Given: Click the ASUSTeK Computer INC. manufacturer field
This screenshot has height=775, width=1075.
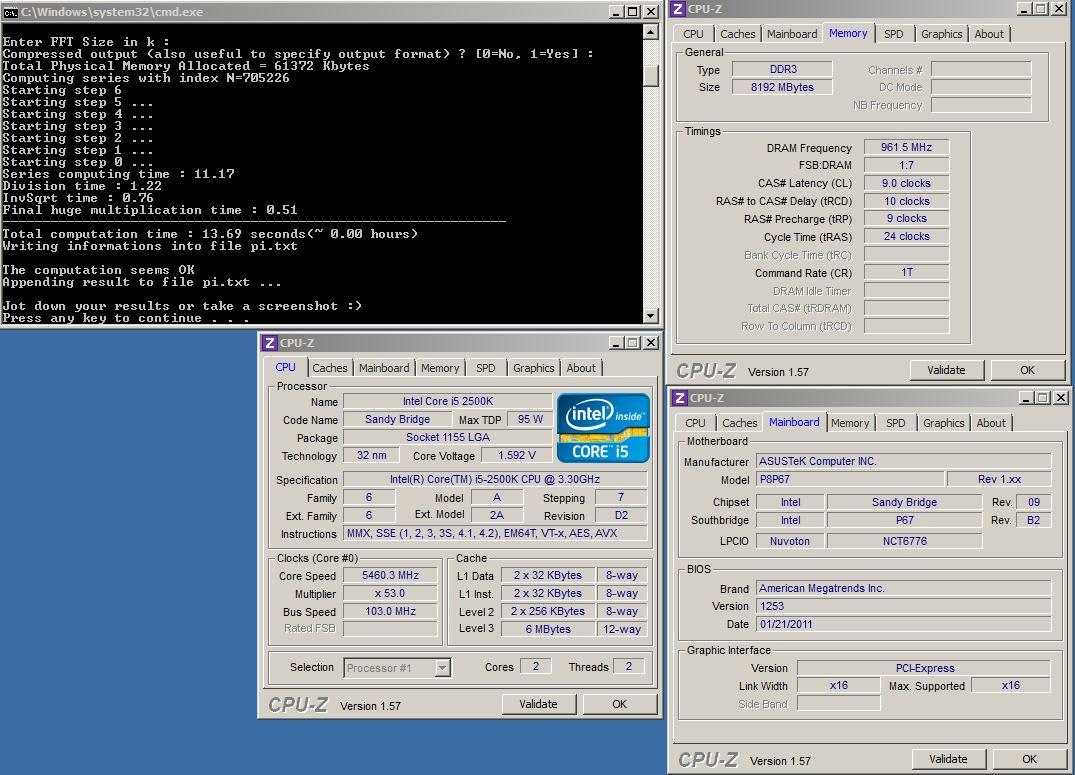Looking at the screenshot, I should point(904,461).
